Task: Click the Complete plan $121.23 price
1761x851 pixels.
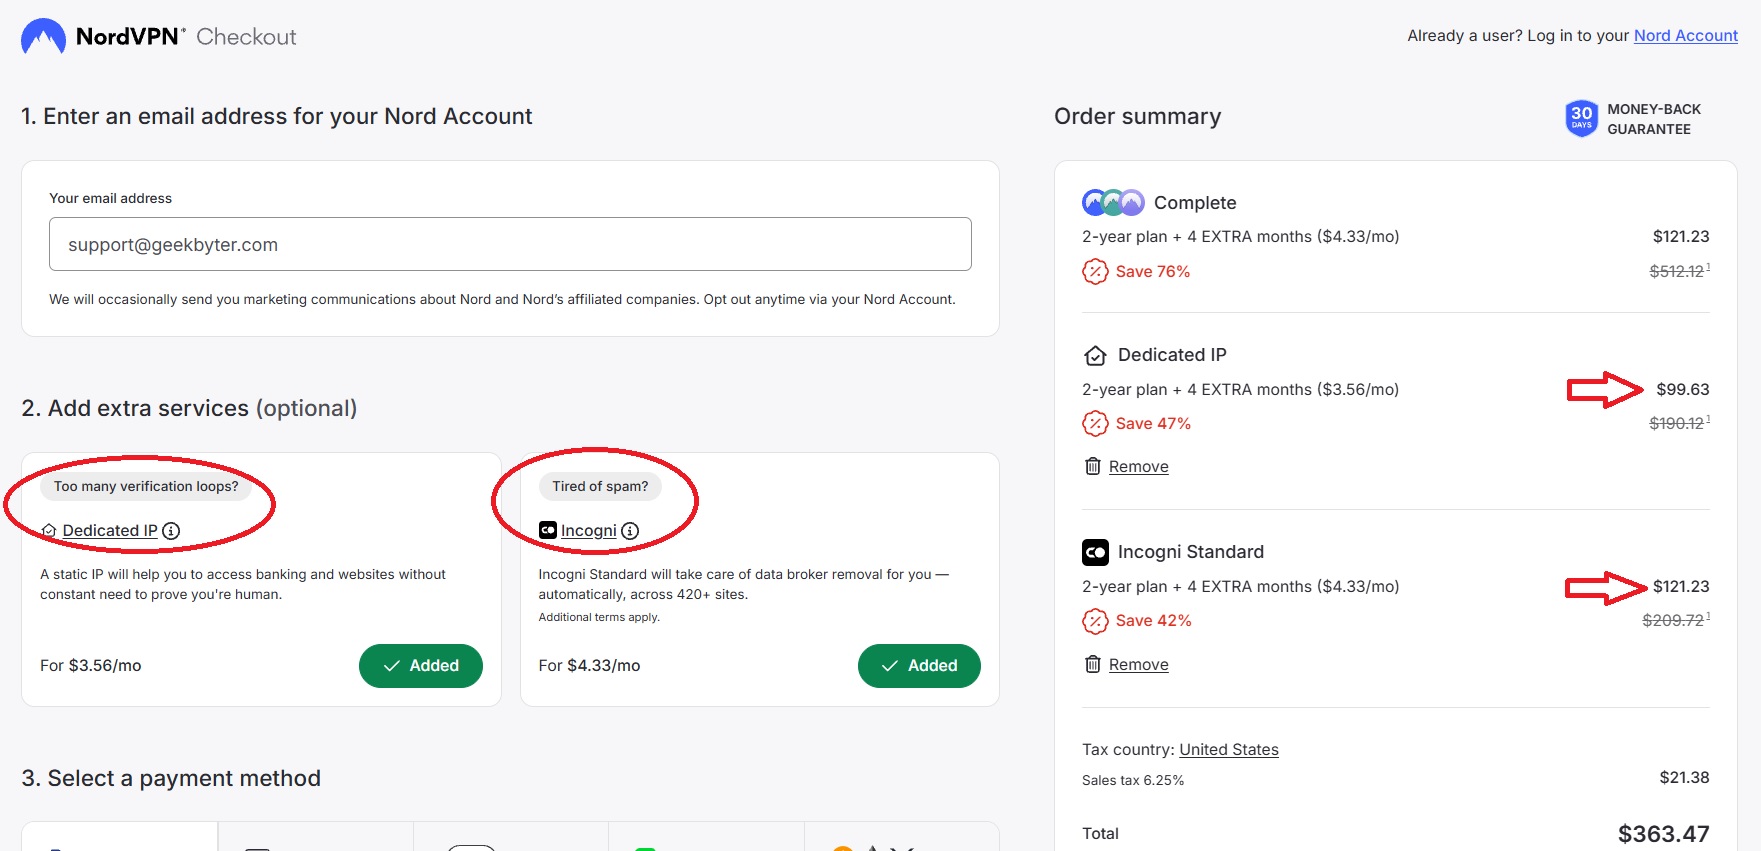Action: 1681,237
